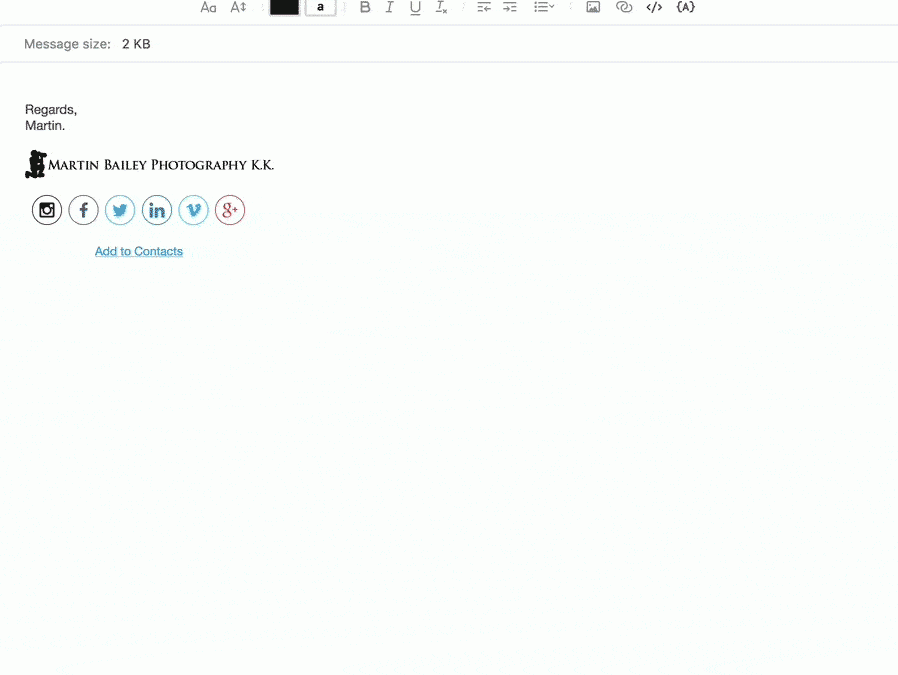Image resolution: width=898 pixels, height=675 pixels.
Task: Open the HTML source code view
Action: click(x=654, y=7)
